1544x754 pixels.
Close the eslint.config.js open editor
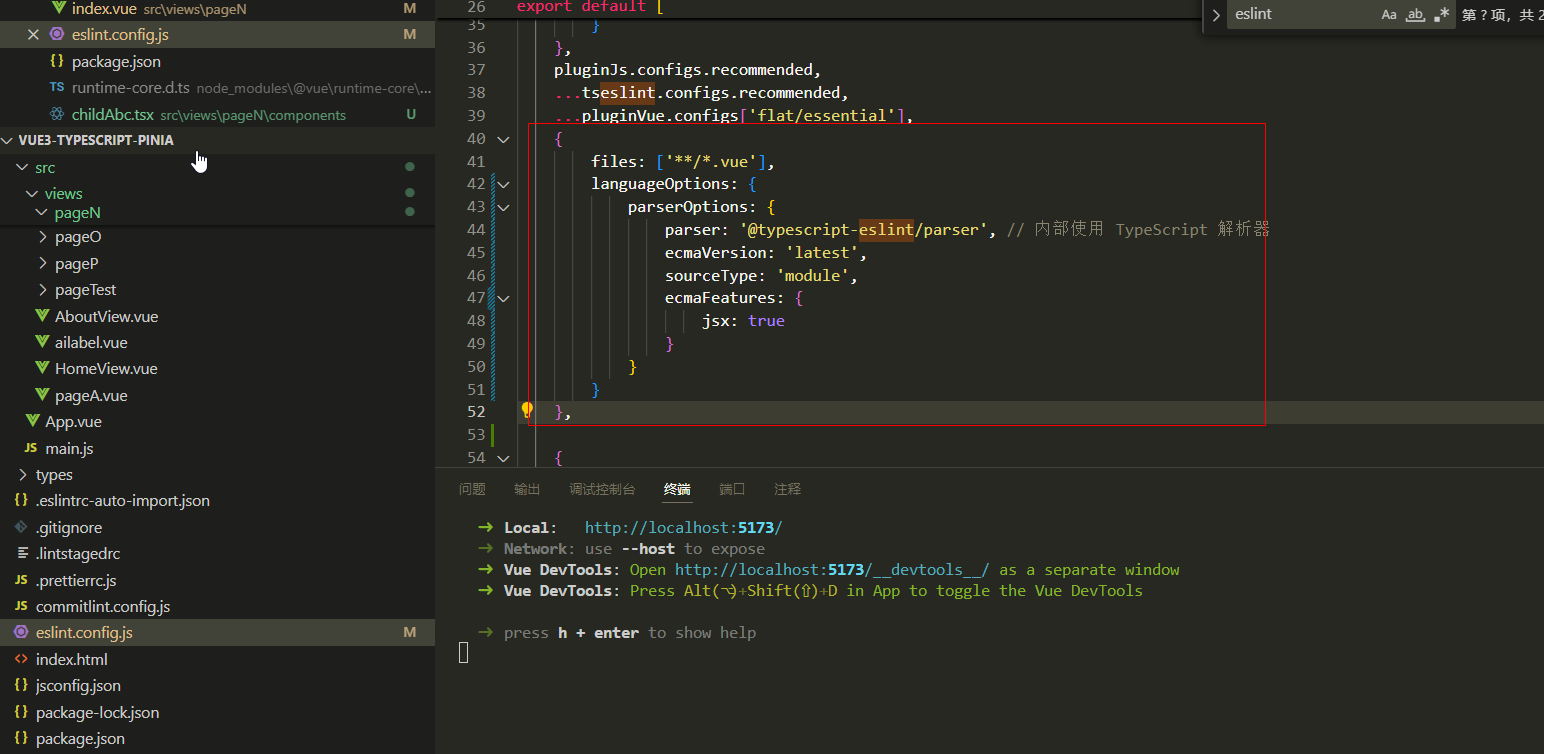(x=33, y=34)
